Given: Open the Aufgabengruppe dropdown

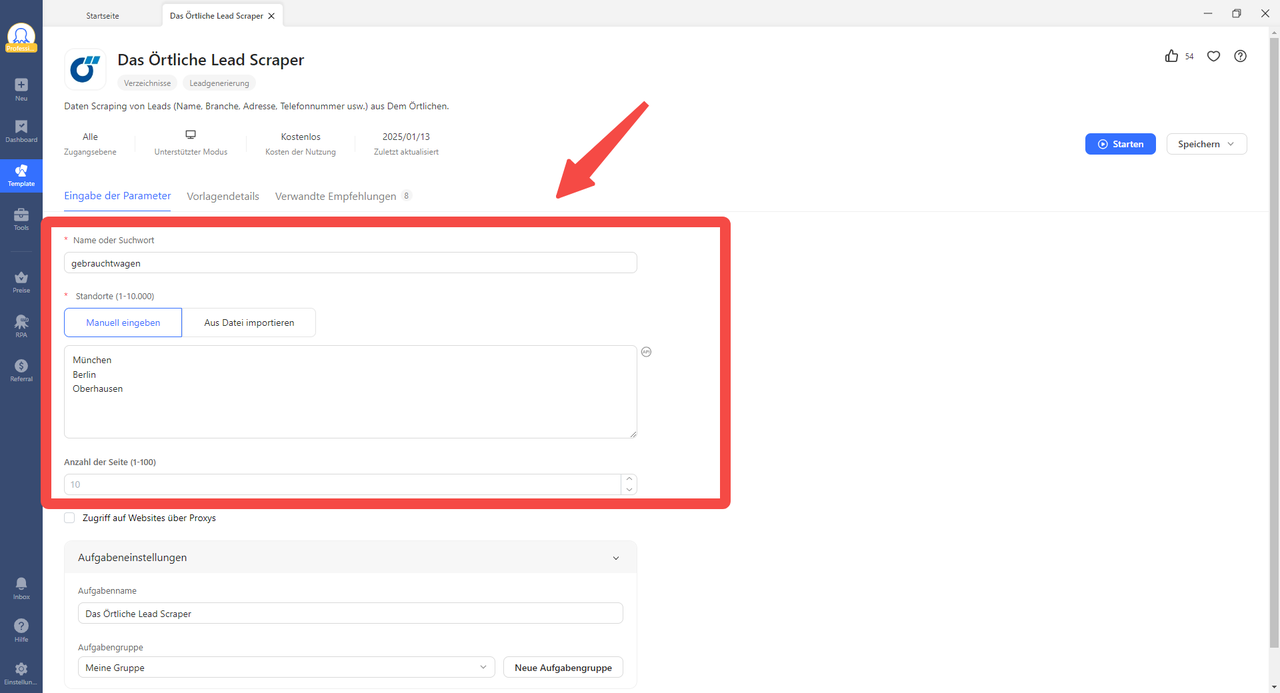Looking at the screenshot, I should (x=286, y=667).
